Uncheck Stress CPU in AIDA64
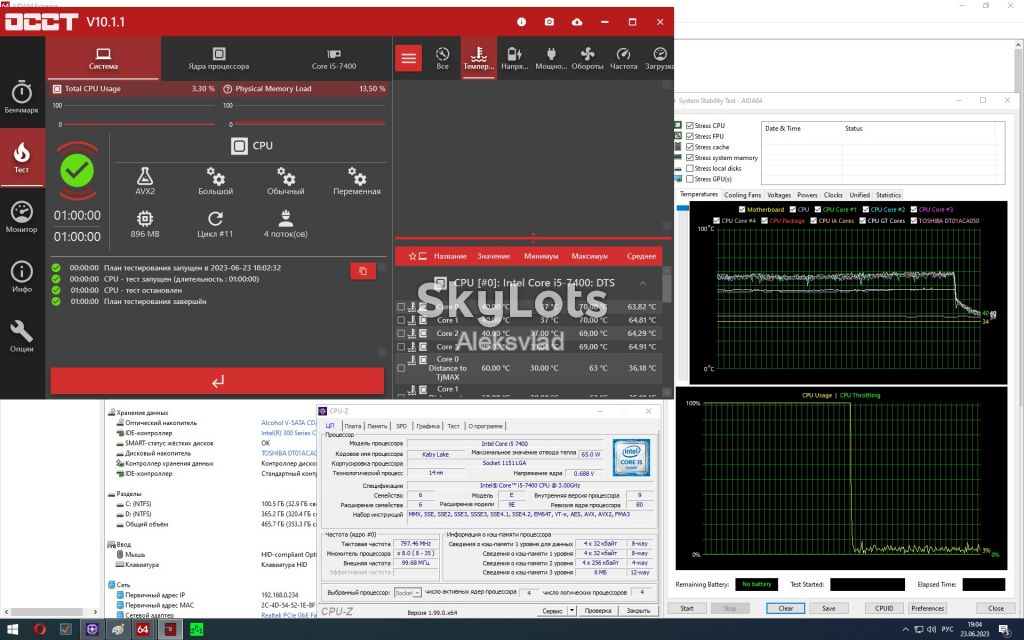 [690, 125]
